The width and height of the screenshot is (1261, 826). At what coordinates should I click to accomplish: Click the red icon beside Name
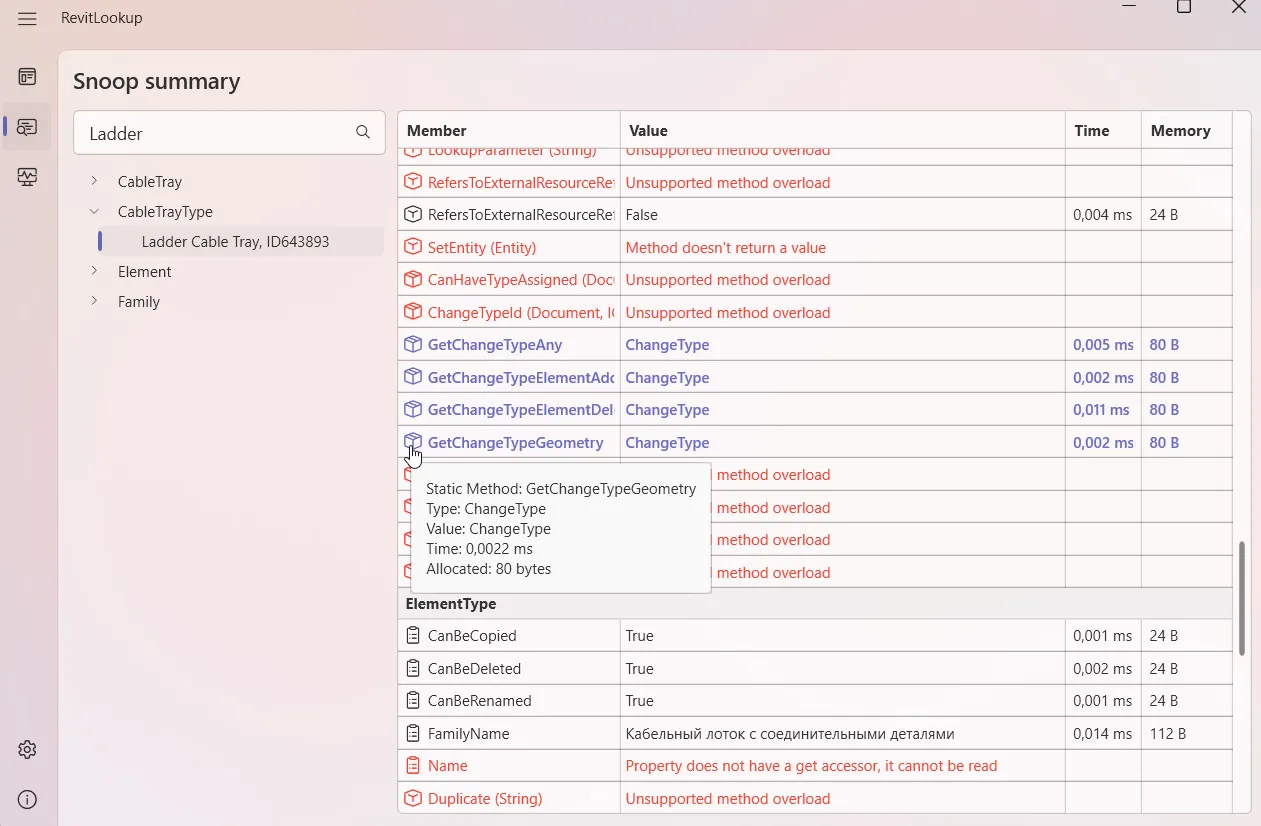412,766
